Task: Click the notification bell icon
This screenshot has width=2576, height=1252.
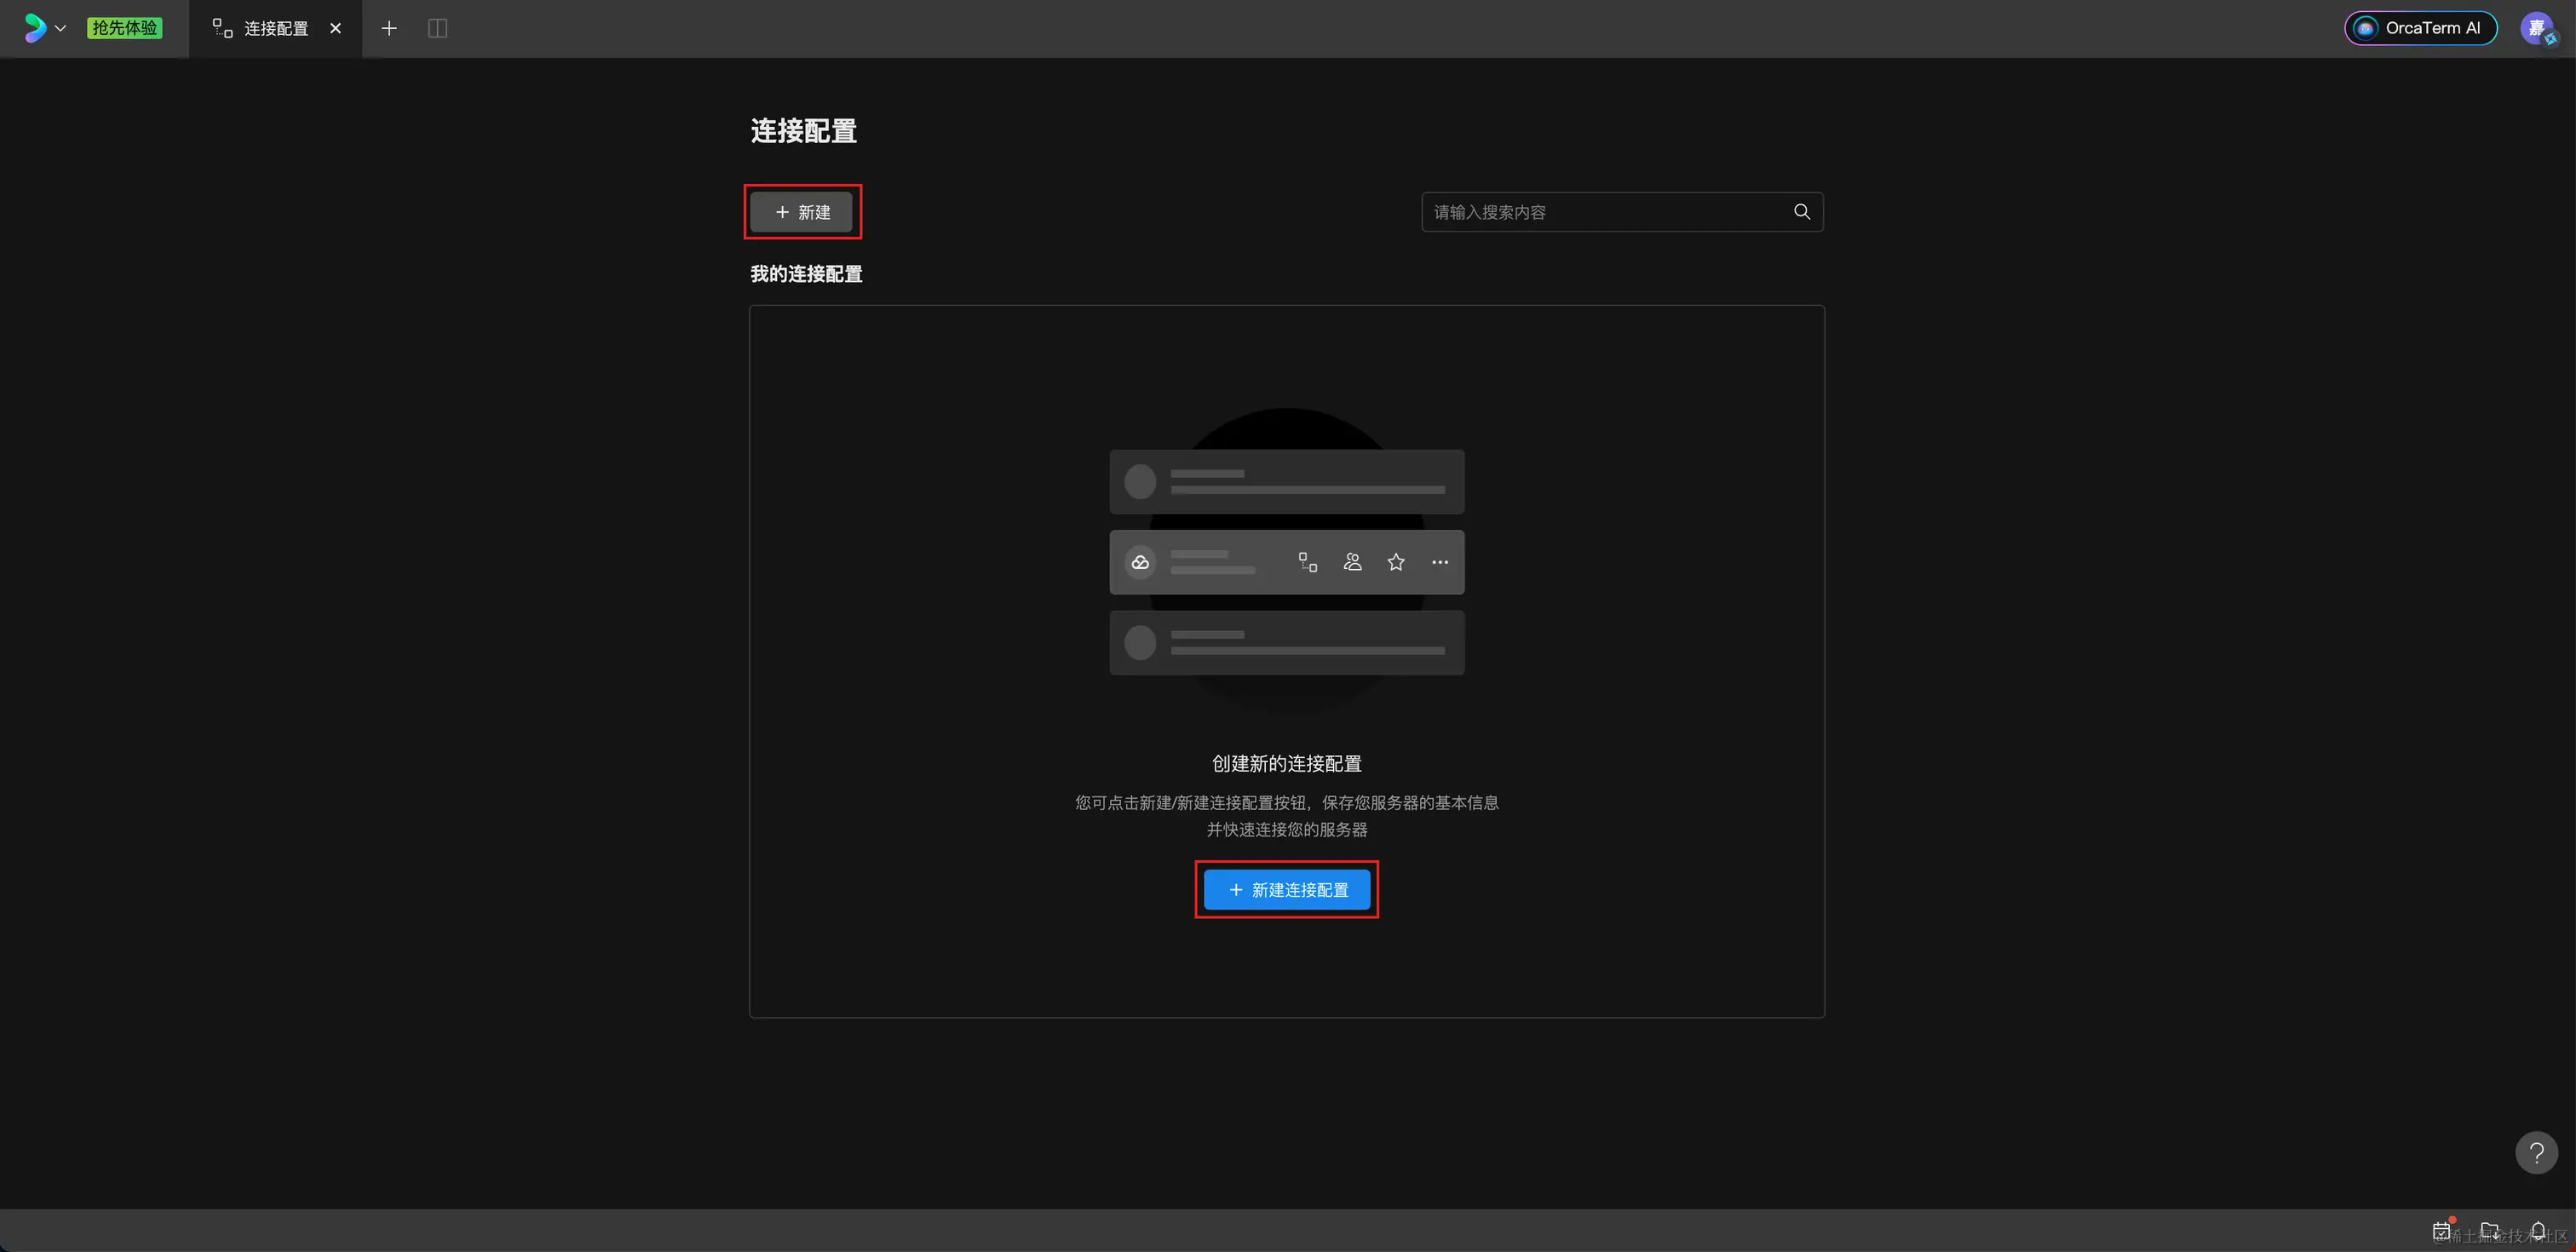Action: click(2538, 1230)
